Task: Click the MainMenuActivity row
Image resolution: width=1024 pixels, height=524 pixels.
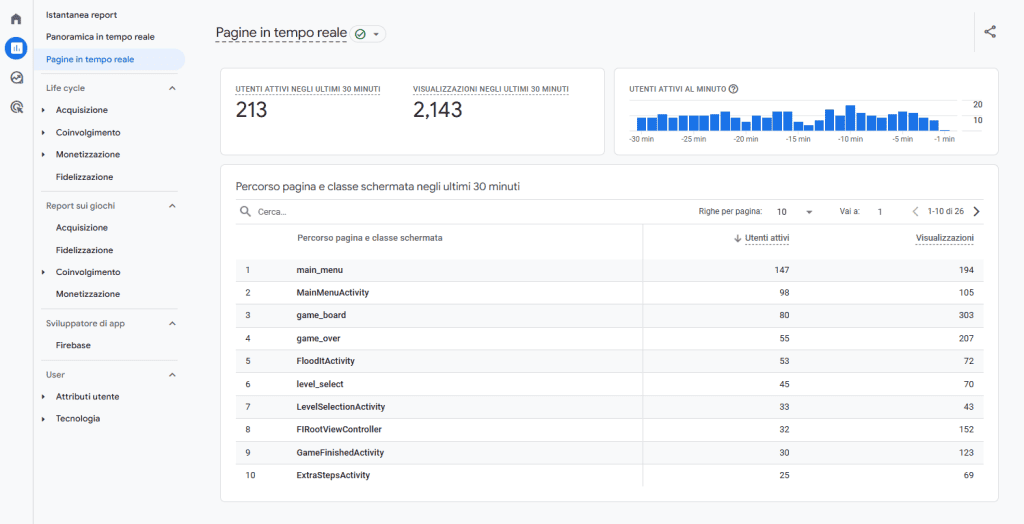Action: coord(609,293)
